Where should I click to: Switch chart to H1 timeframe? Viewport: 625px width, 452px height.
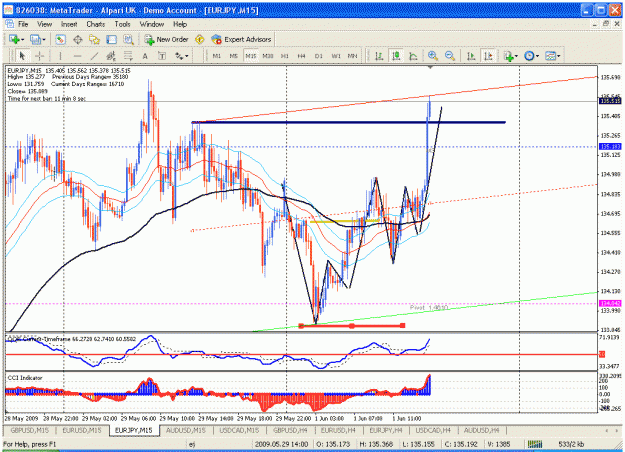point(285,56)
